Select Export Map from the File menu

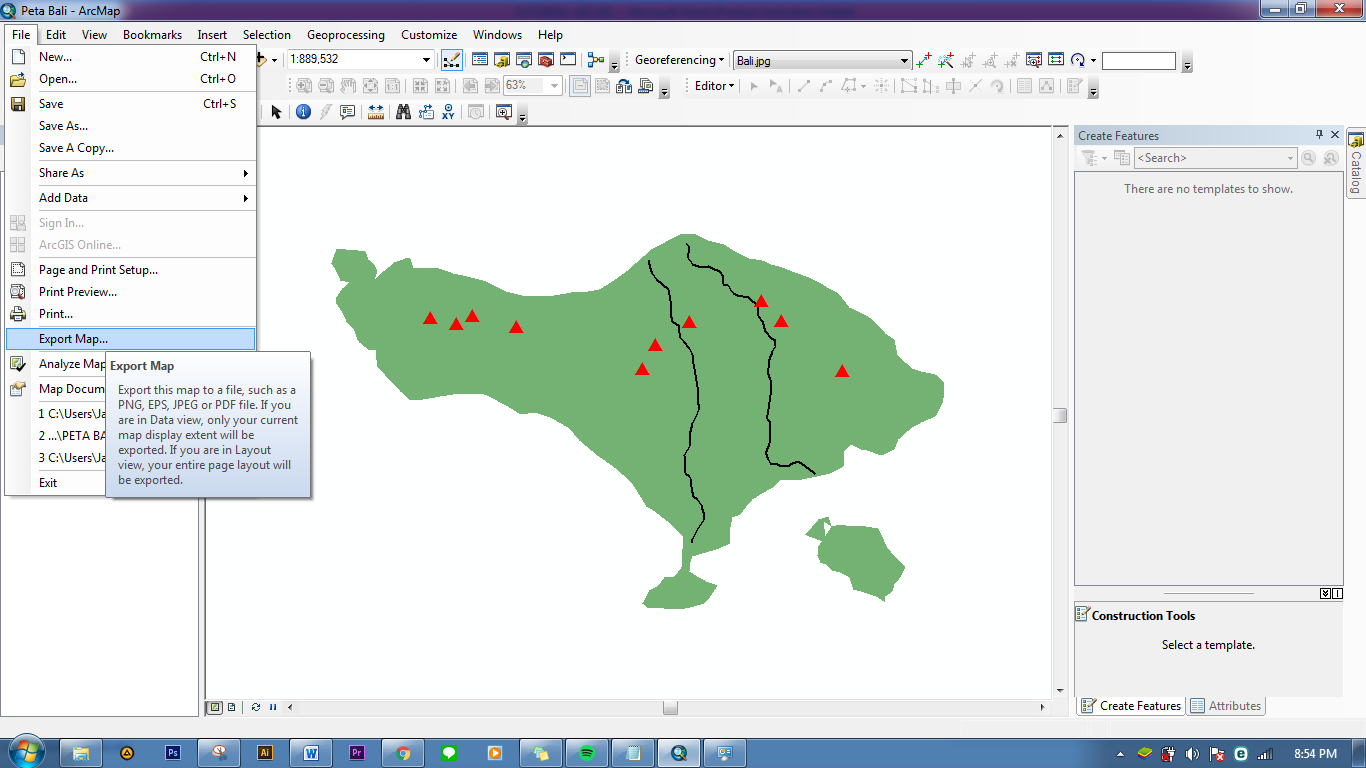click(74, 338)
